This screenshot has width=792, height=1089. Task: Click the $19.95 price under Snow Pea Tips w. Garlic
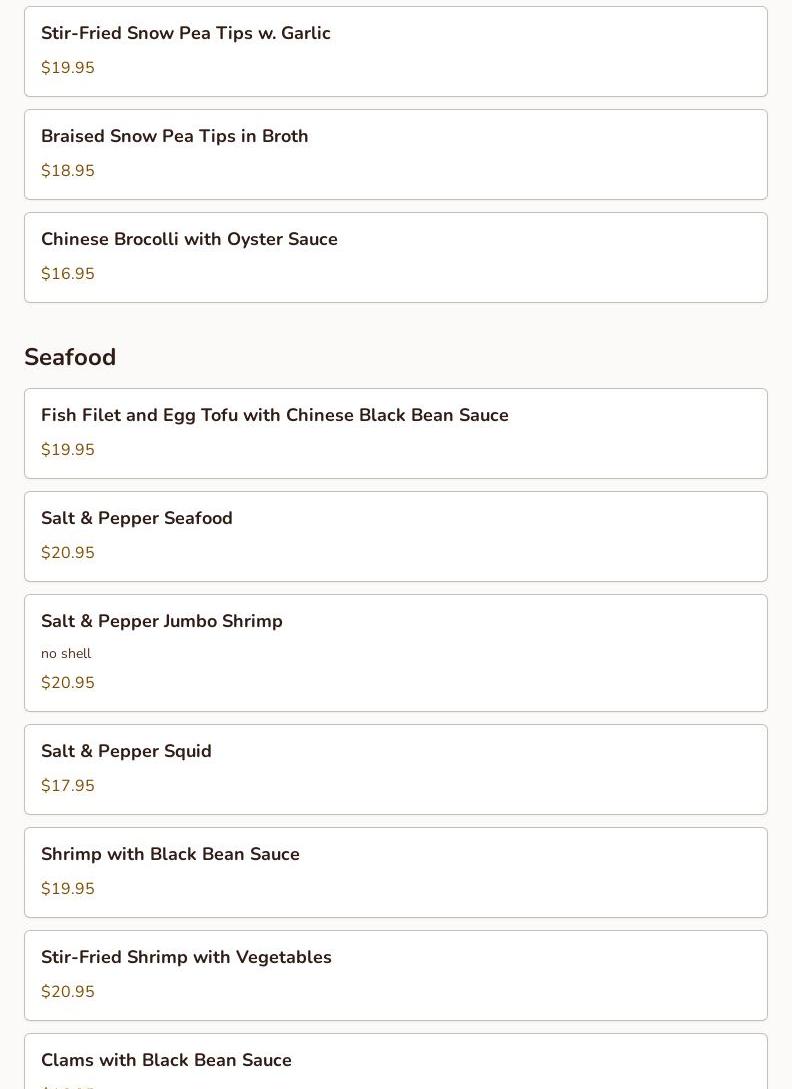tap(68, 68)
